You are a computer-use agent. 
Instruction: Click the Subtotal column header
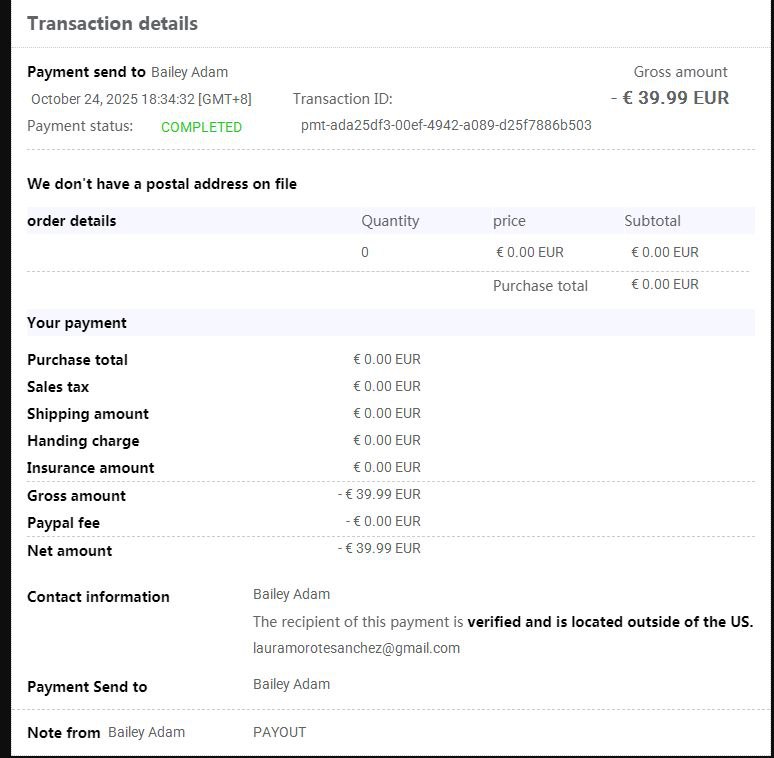tap(652, 221)
